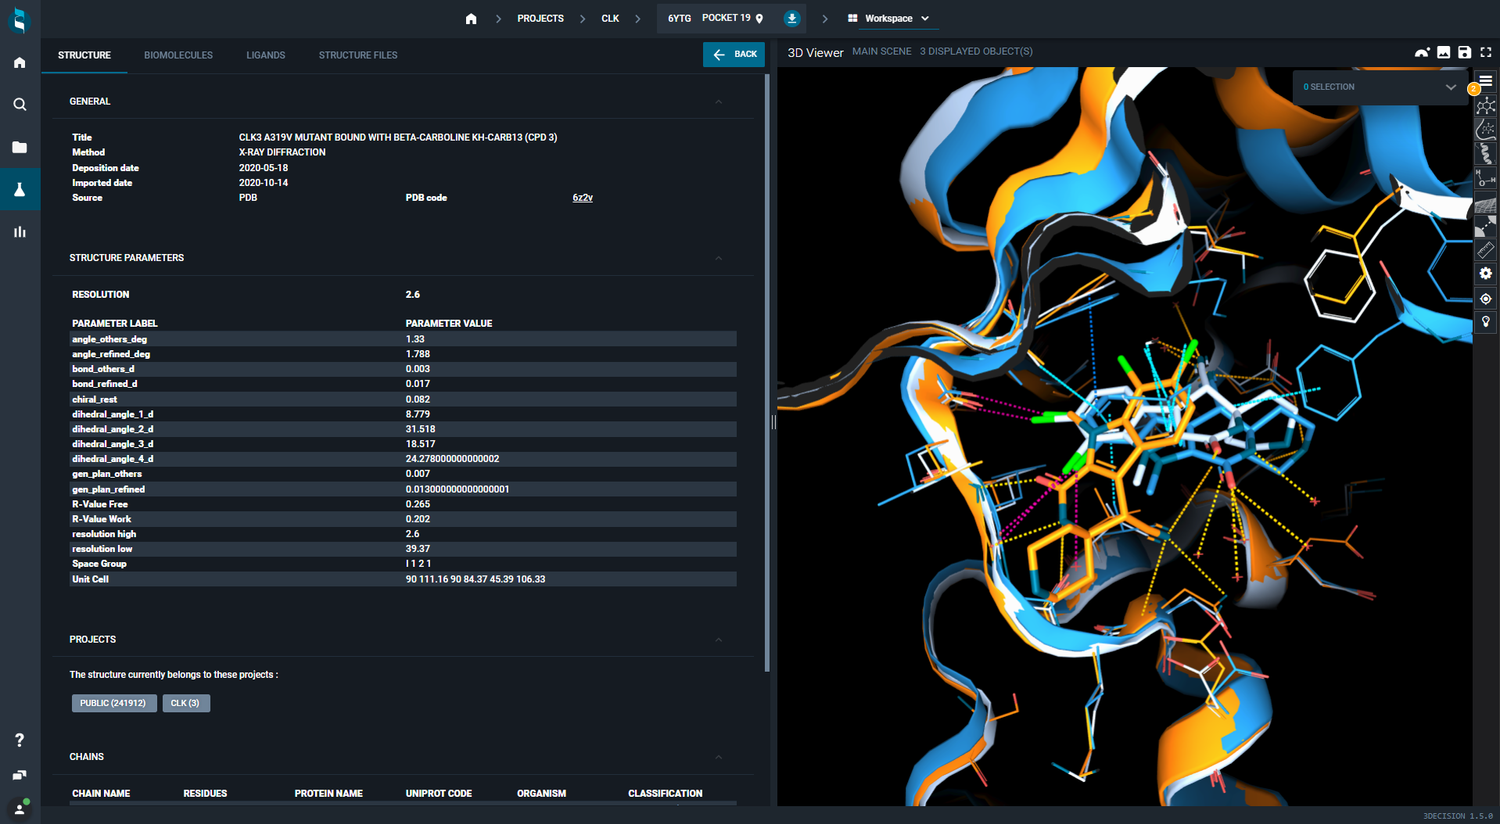Switch to the Ligands tab
Viewport: 1500px width, 824px height.
[x=266, y=55]
